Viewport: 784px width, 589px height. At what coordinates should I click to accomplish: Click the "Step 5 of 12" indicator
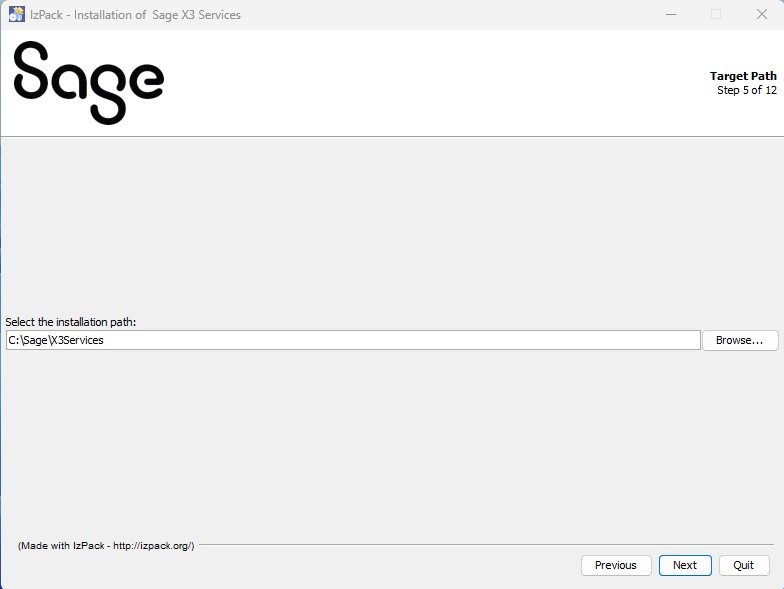coord(746,90)
